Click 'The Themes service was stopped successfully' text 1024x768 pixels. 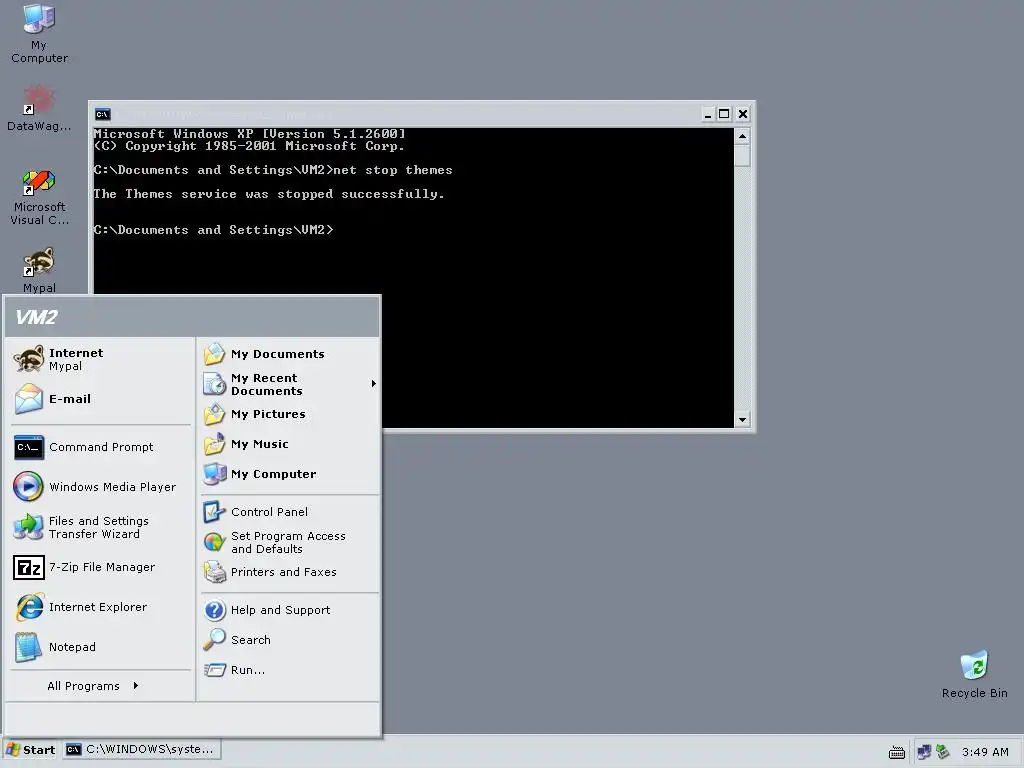point(269,194)
